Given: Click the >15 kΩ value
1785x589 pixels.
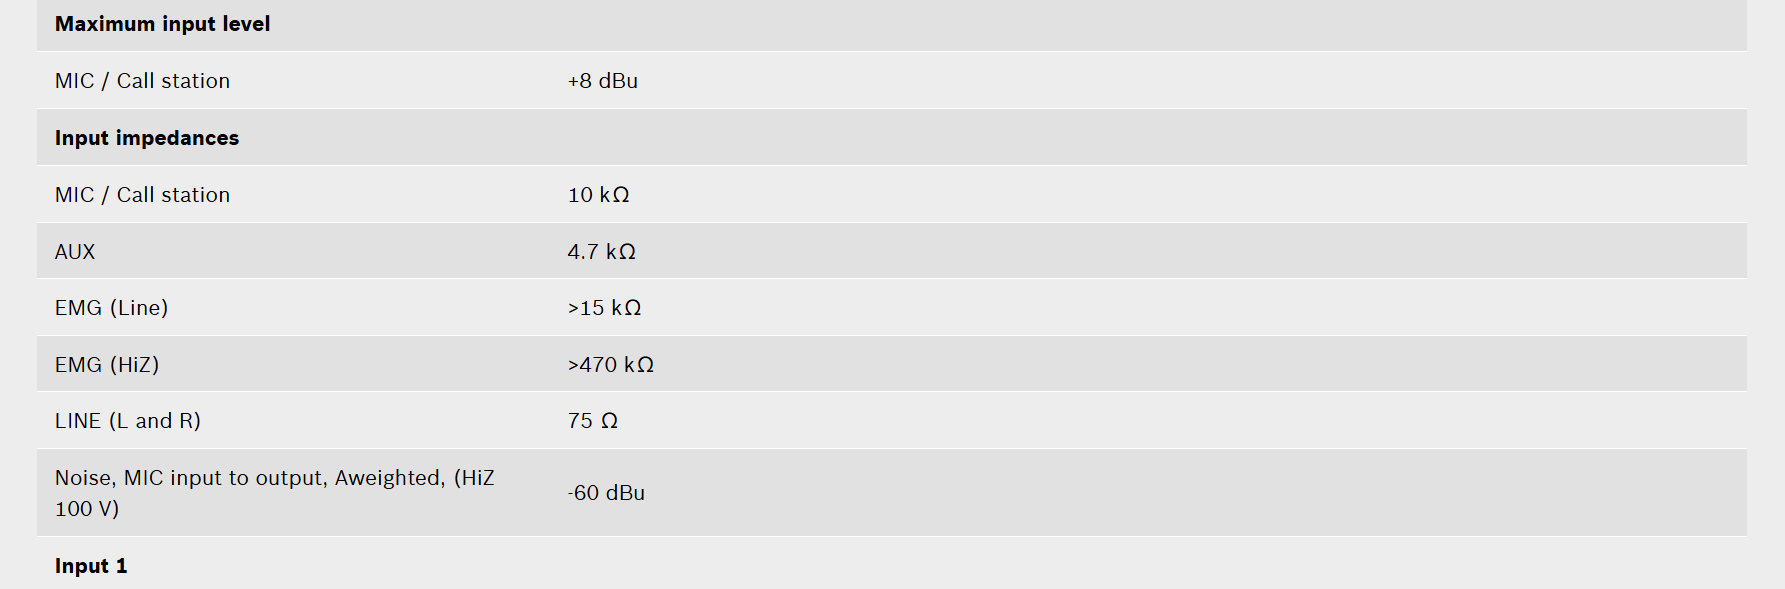Looking at the screenshot, I should pyautogui.click(x=605, y=308).
